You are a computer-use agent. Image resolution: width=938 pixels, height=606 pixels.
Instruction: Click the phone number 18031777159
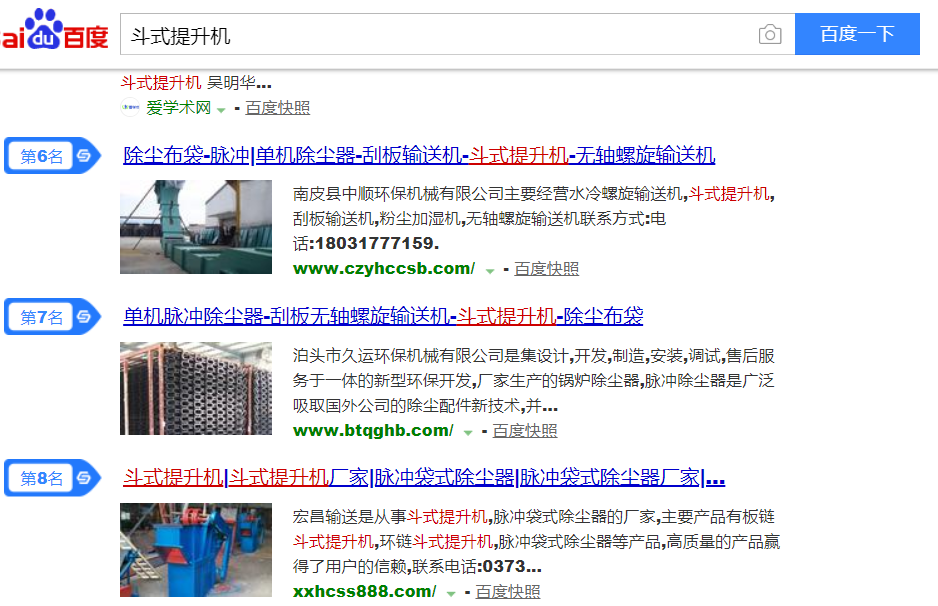(x=373, y=243)
